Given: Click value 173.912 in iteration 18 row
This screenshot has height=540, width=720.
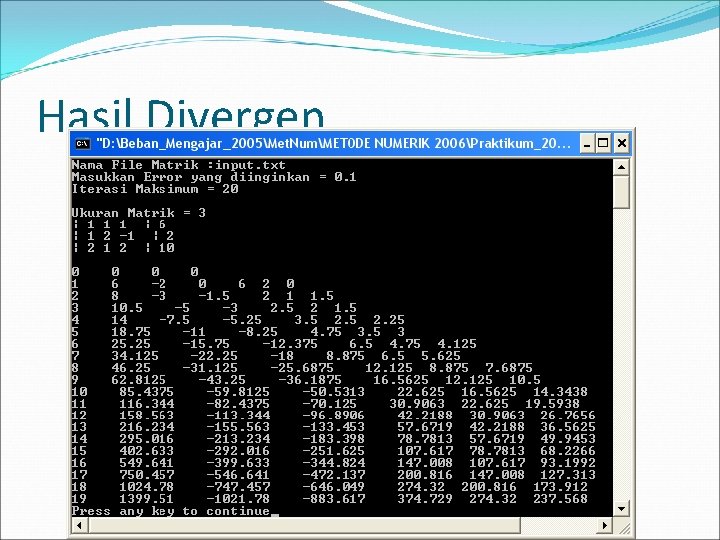Looking at the screenshot, I should tap(560, 487).
